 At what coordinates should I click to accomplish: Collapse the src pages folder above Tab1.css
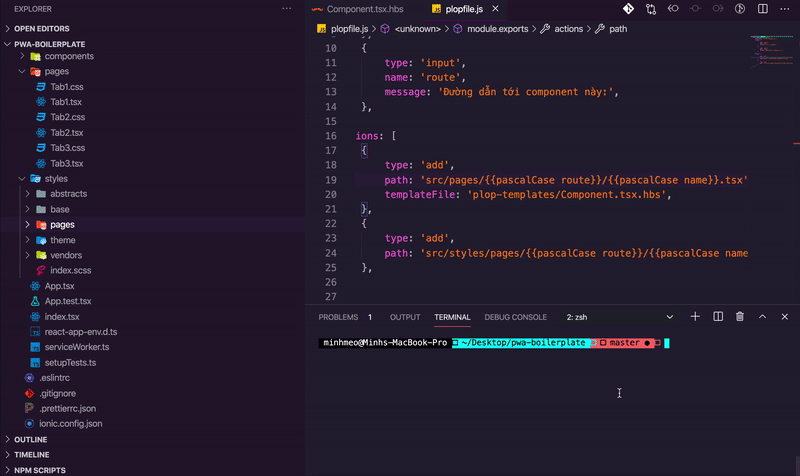coord(57,71)
